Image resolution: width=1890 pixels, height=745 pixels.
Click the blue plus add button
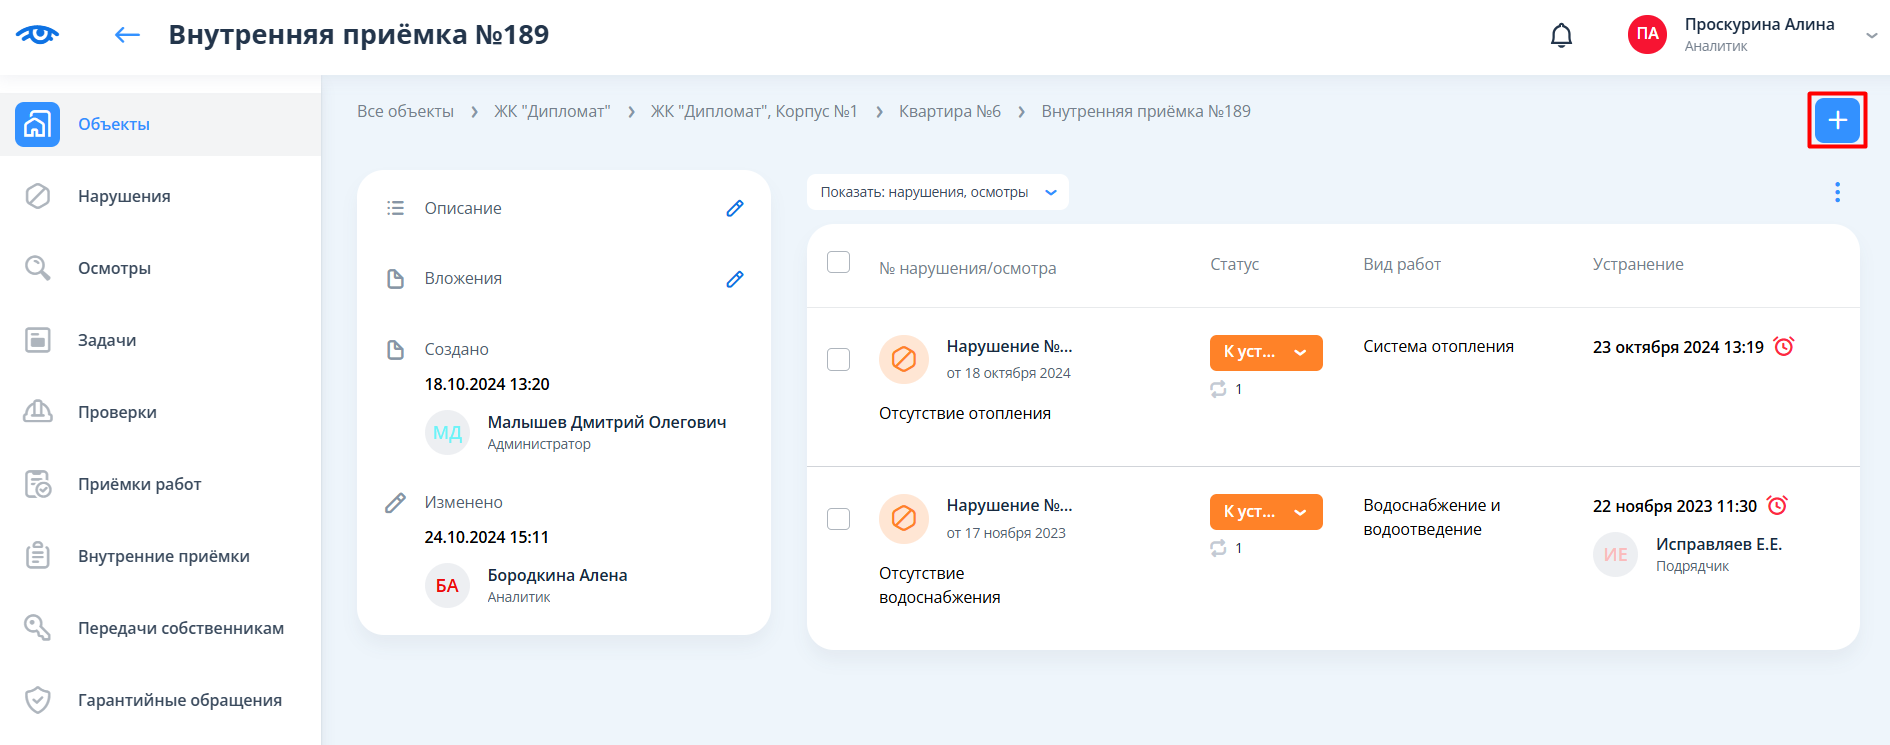point(1836,121)
